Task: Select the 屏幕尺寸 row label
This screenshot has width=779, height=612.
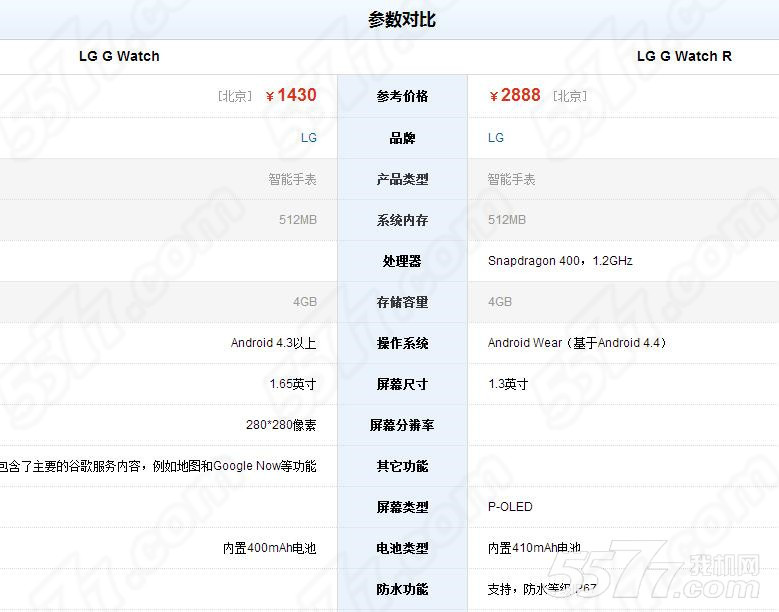Action: [x=402, y=384]
